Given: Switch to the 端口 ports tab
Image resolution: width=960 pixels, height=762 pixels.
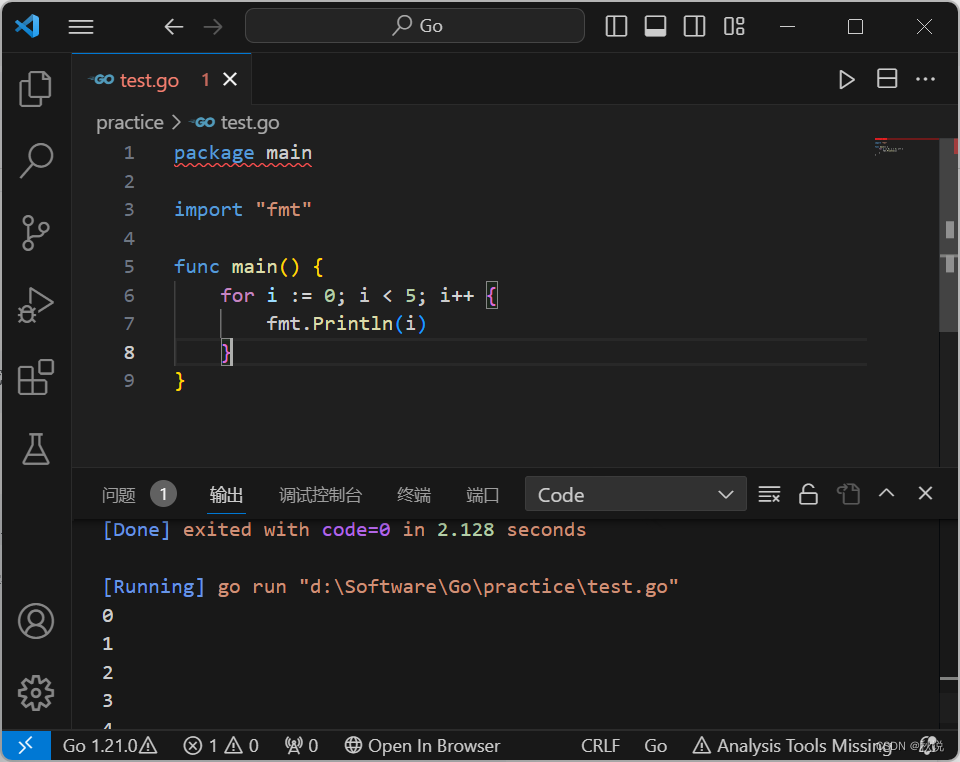Looking at the screenshot, I should pyautogui.click(x=482, y=495).
